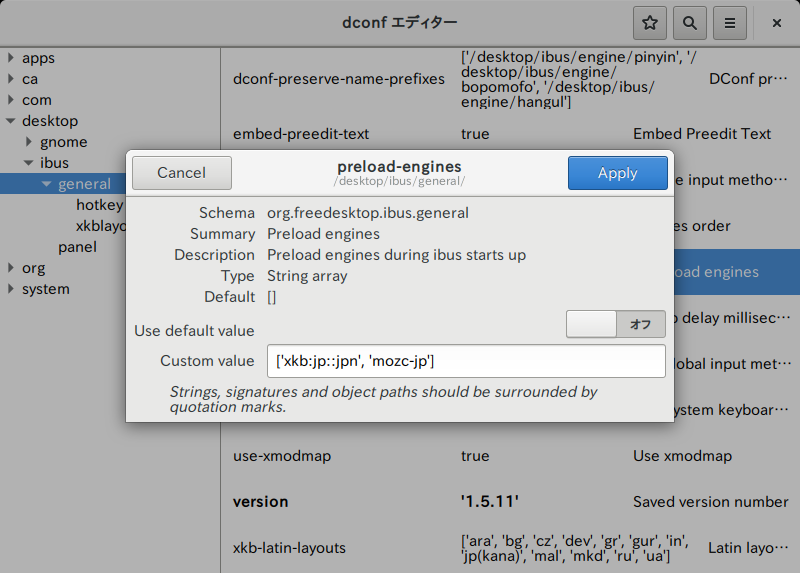Click the Cancel button

[x=182, y=173]
